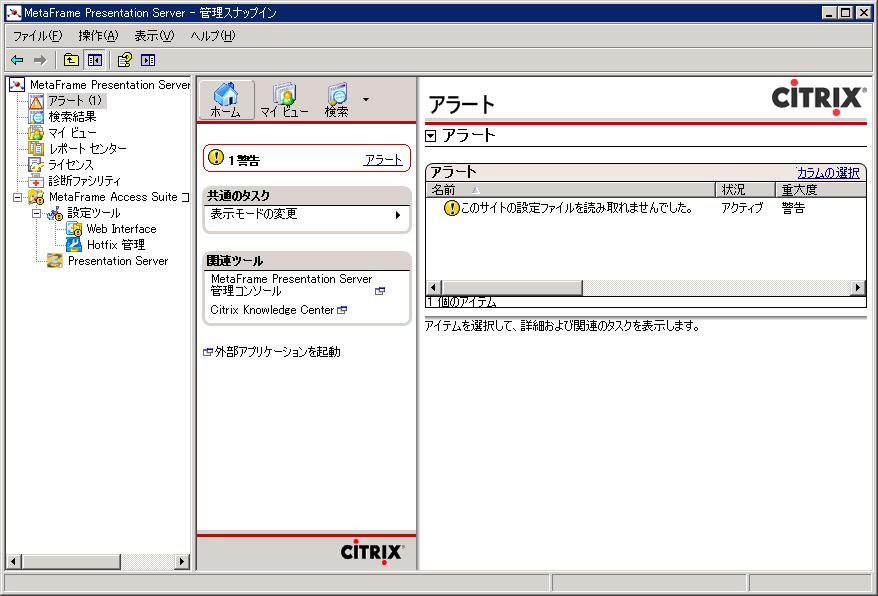Collapse the MetaFrame Access Suite tree node

[x=17, y=197]
